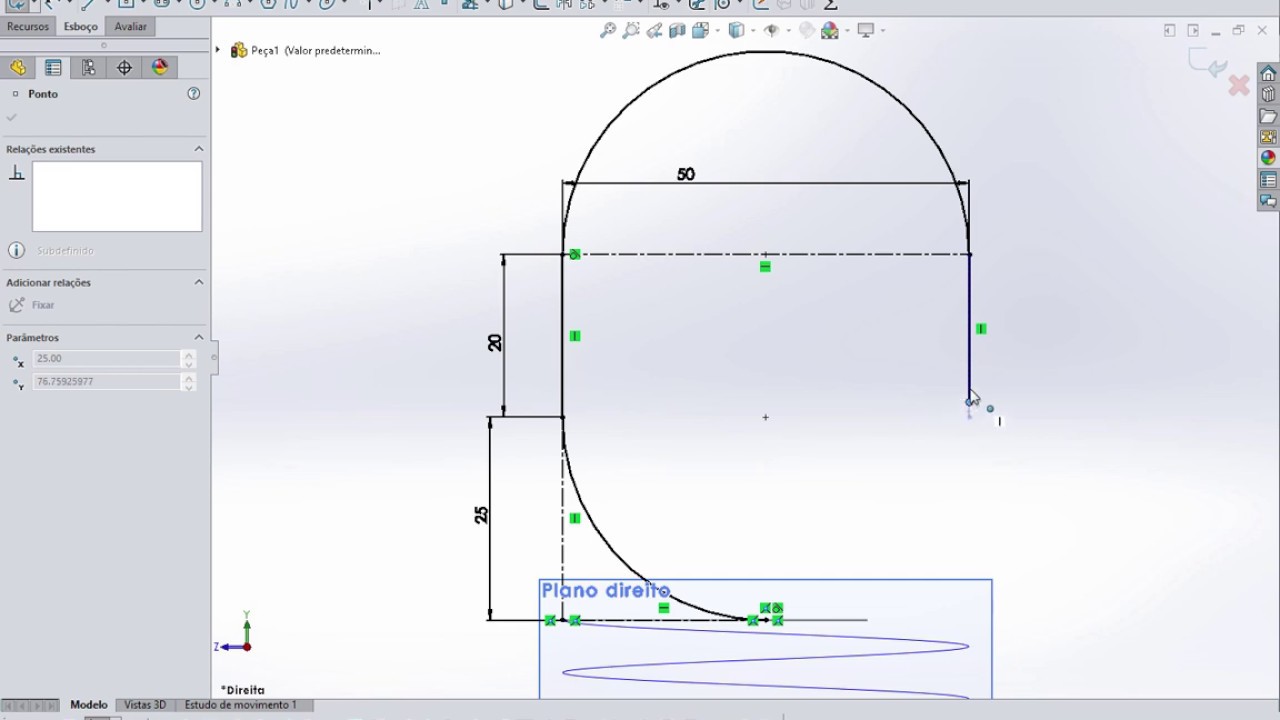Click the Hide/Show Items eye icon
This screenshot has height=720, width=1280.
pos(771,30)
